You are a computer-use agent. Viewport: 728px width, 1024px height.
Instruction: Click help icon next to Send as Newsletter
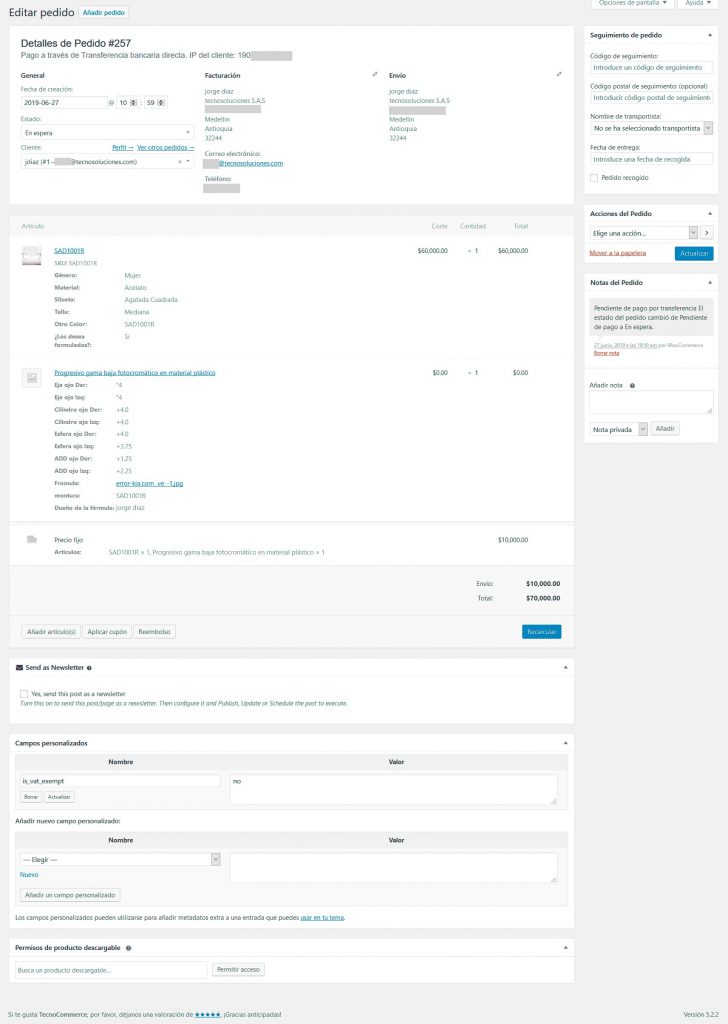point(89,667)
